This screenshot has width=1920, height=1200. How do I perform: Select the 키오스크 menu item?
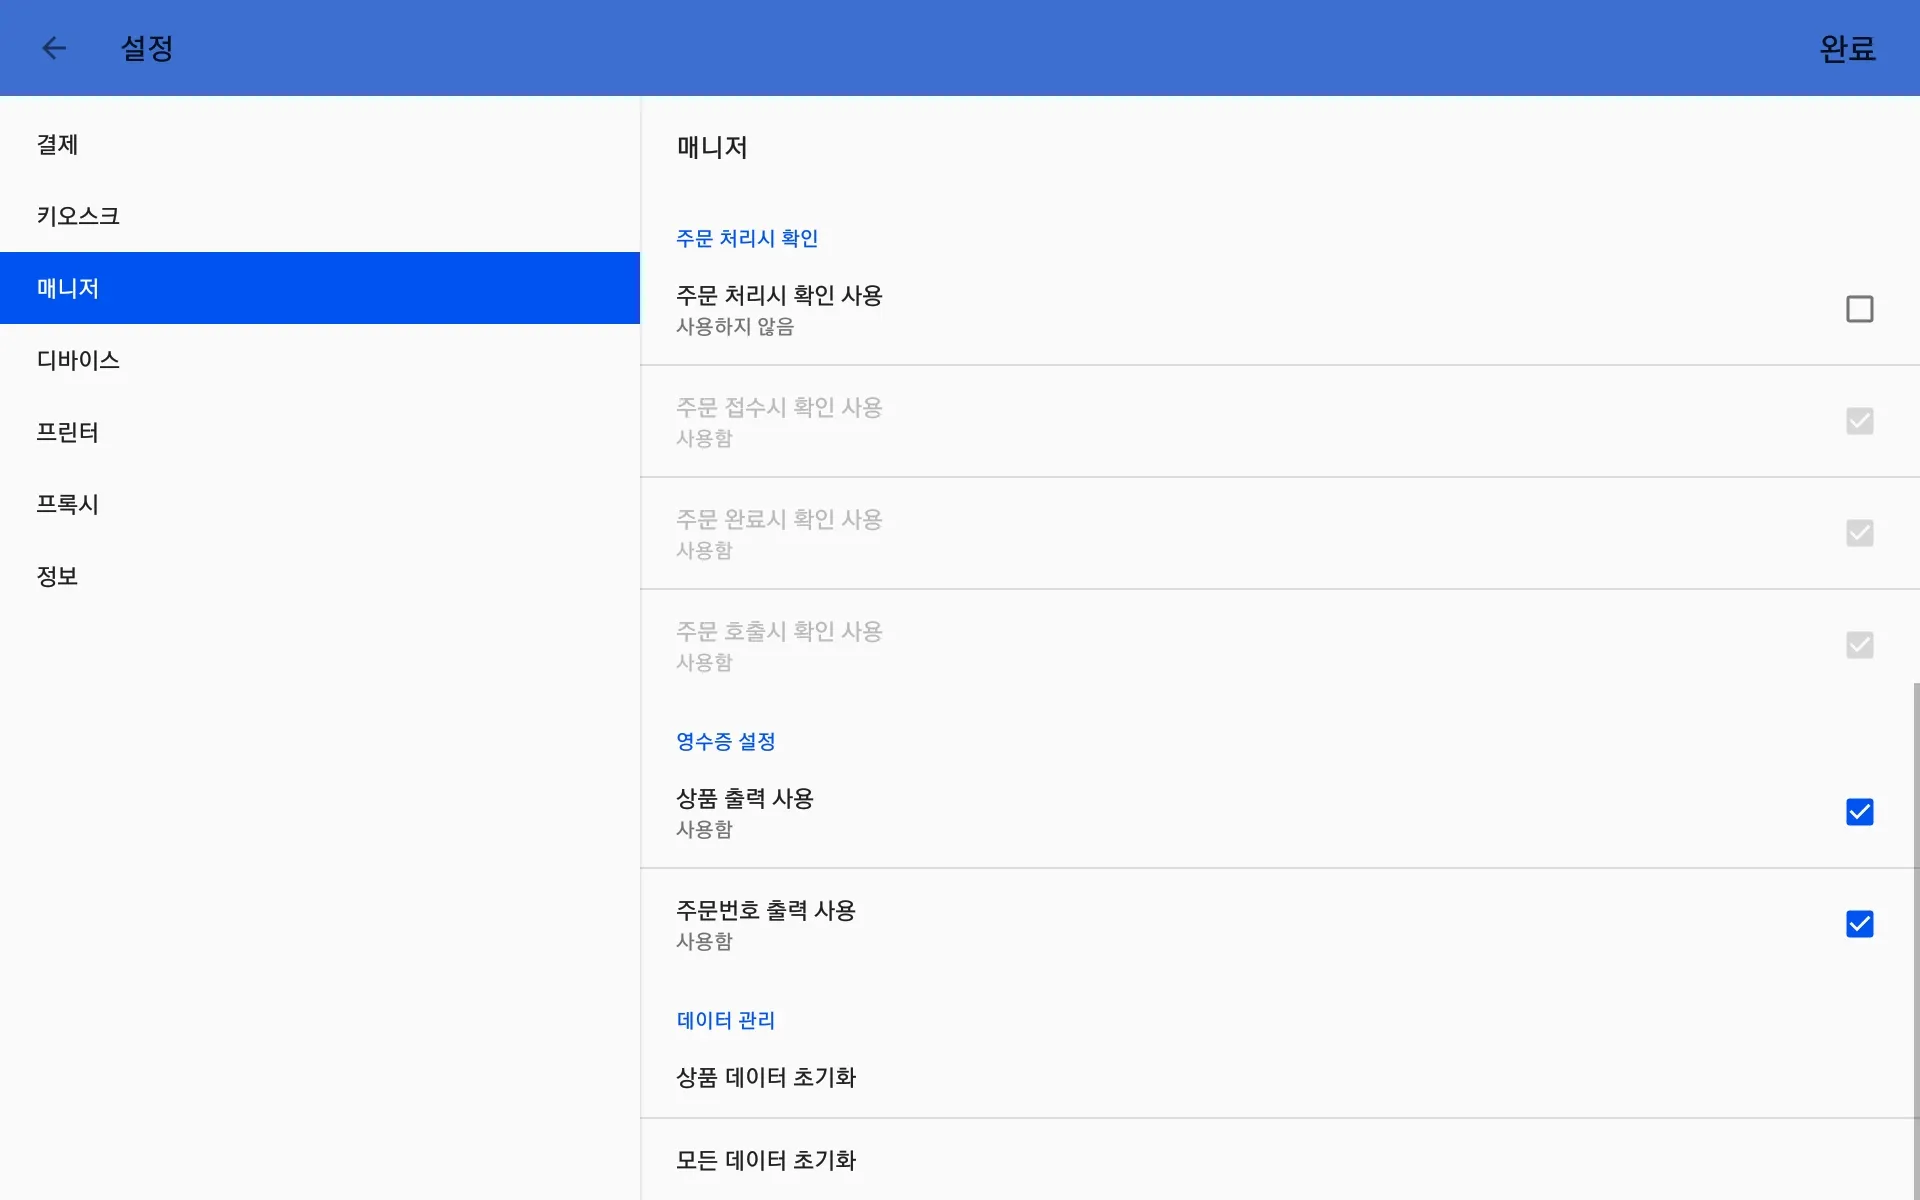click(x=78, y=217)
